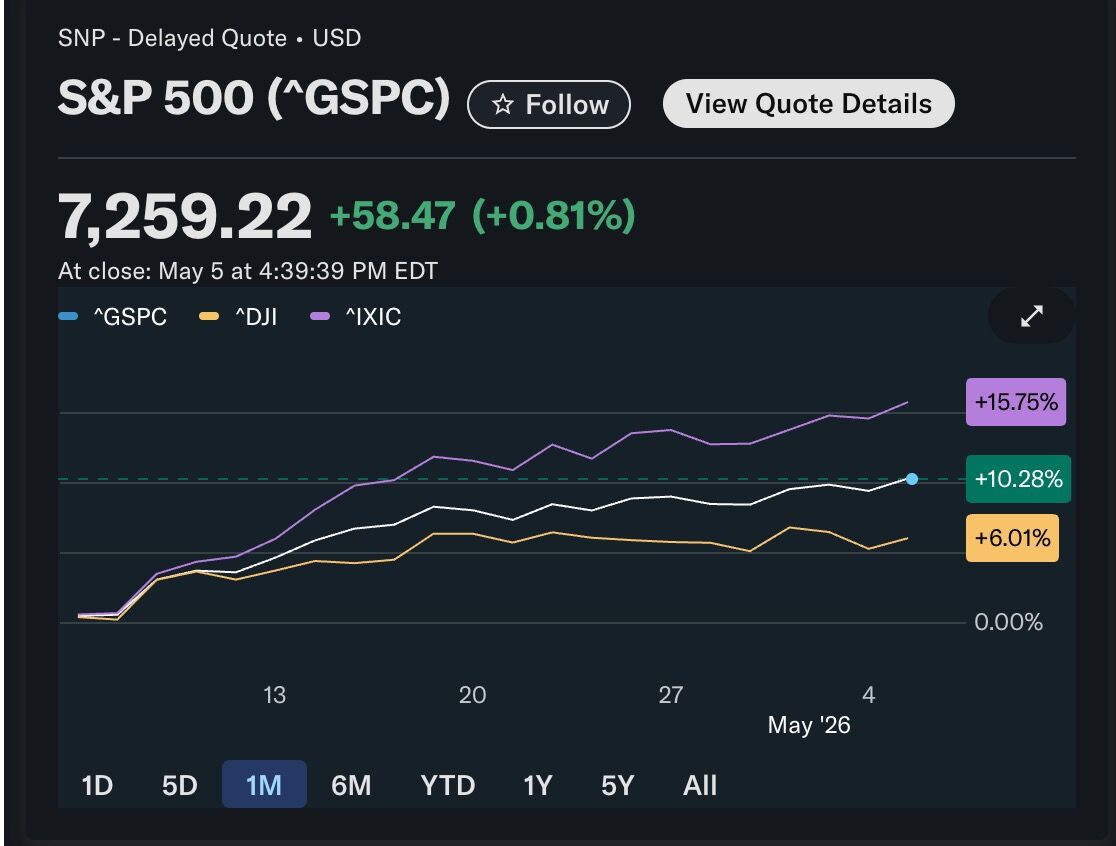
Task: Click the date label 13 on axis
Action: click(275, 694)
